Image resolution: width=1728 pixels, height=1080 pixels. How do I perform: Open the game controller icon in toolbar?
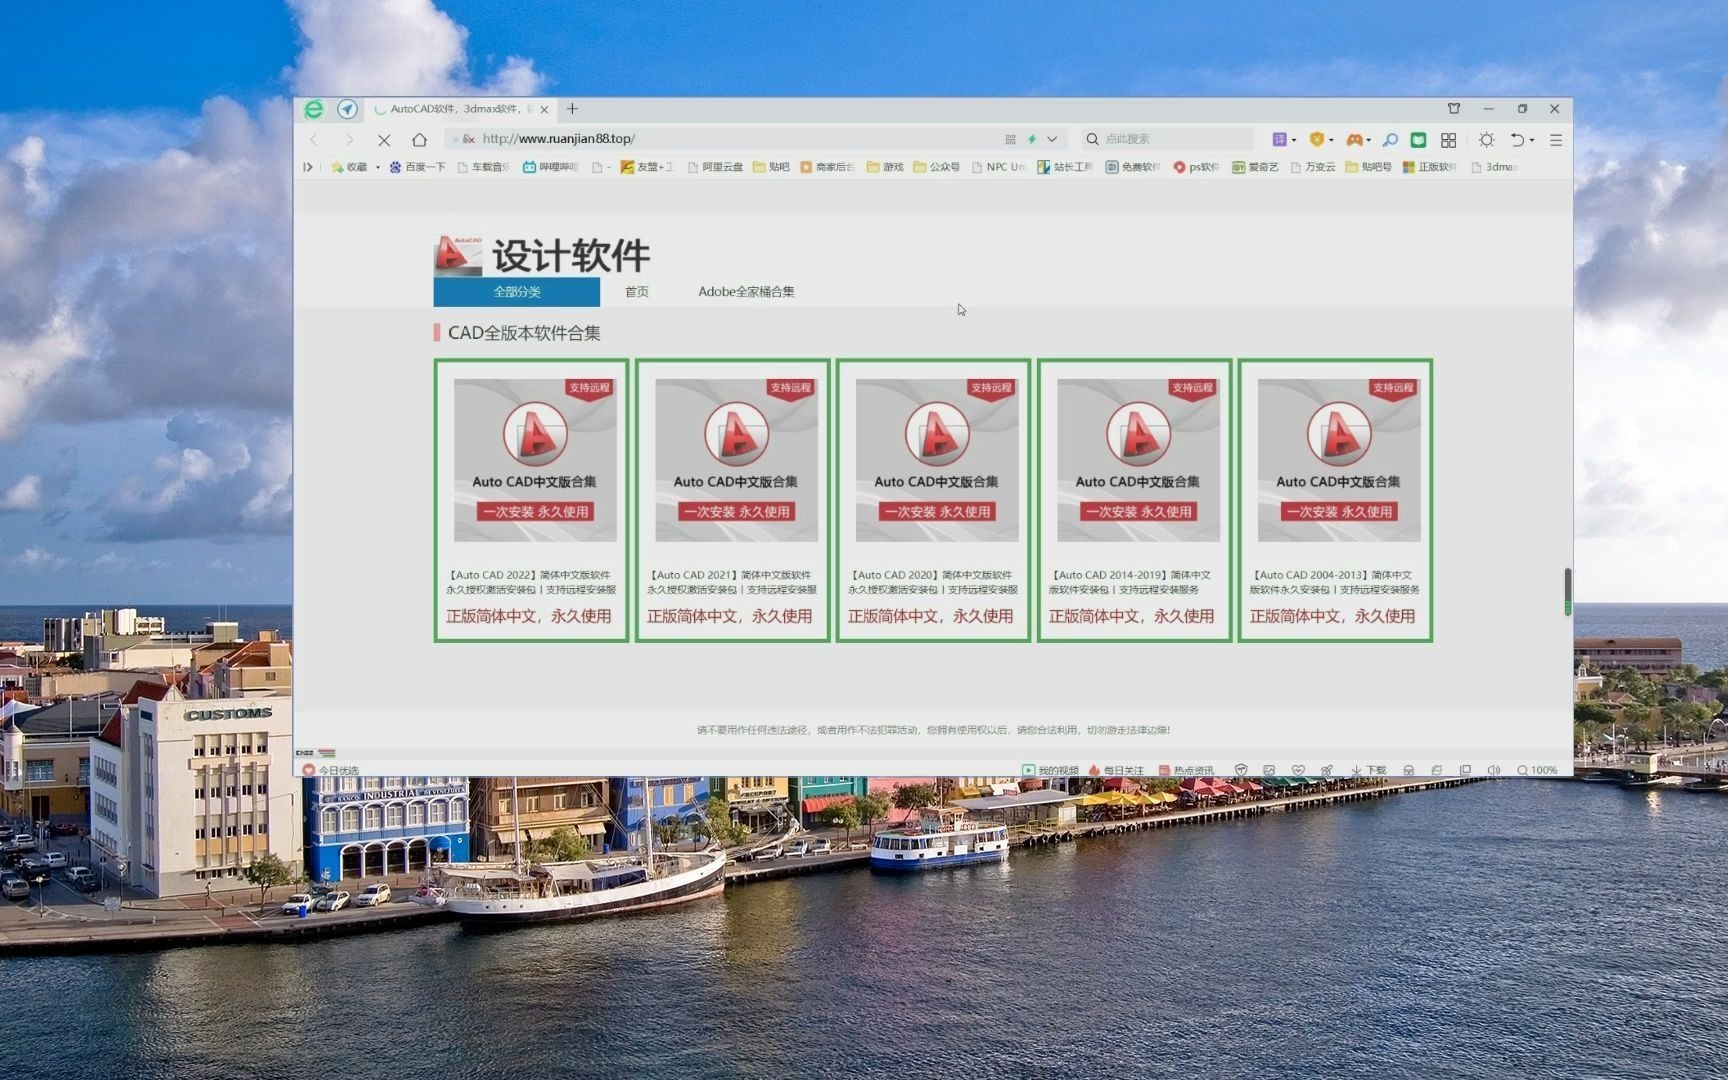click(x=1354, y=140)
